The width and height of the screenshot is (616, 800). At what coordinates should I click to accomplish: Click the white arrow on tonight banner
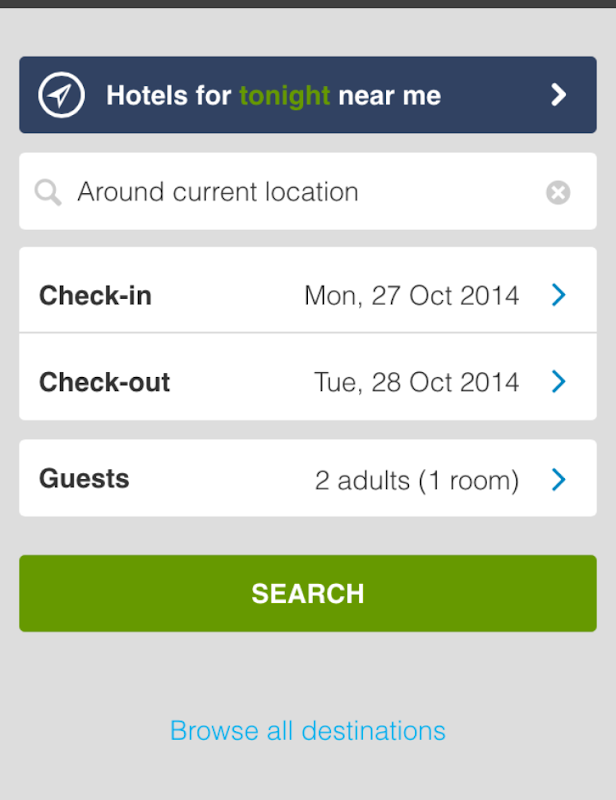point(558,95)
